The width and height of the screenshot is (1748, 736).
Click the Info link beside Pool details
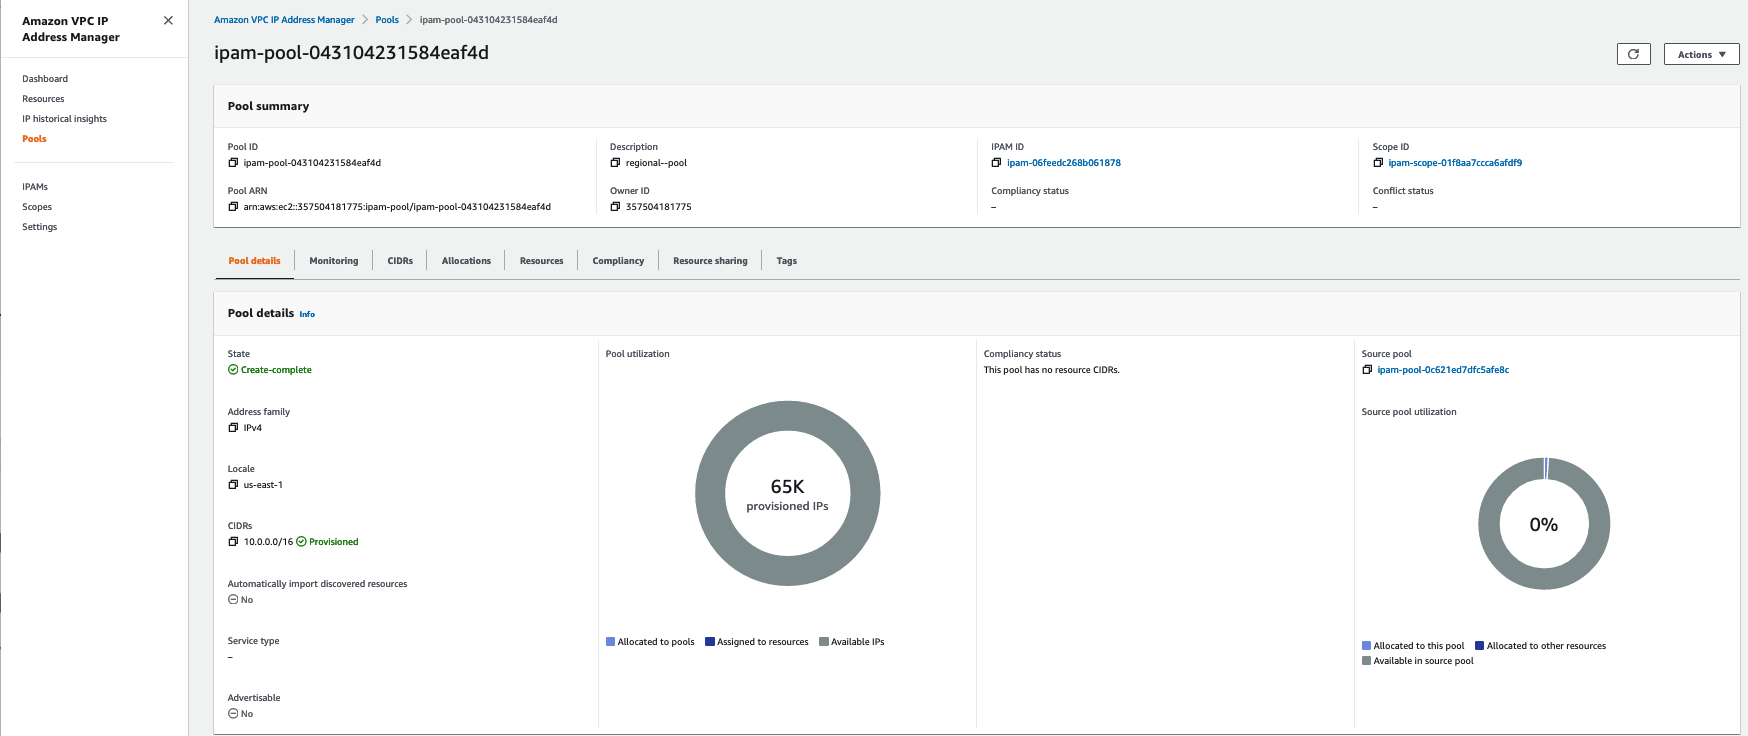click(307, 314)
